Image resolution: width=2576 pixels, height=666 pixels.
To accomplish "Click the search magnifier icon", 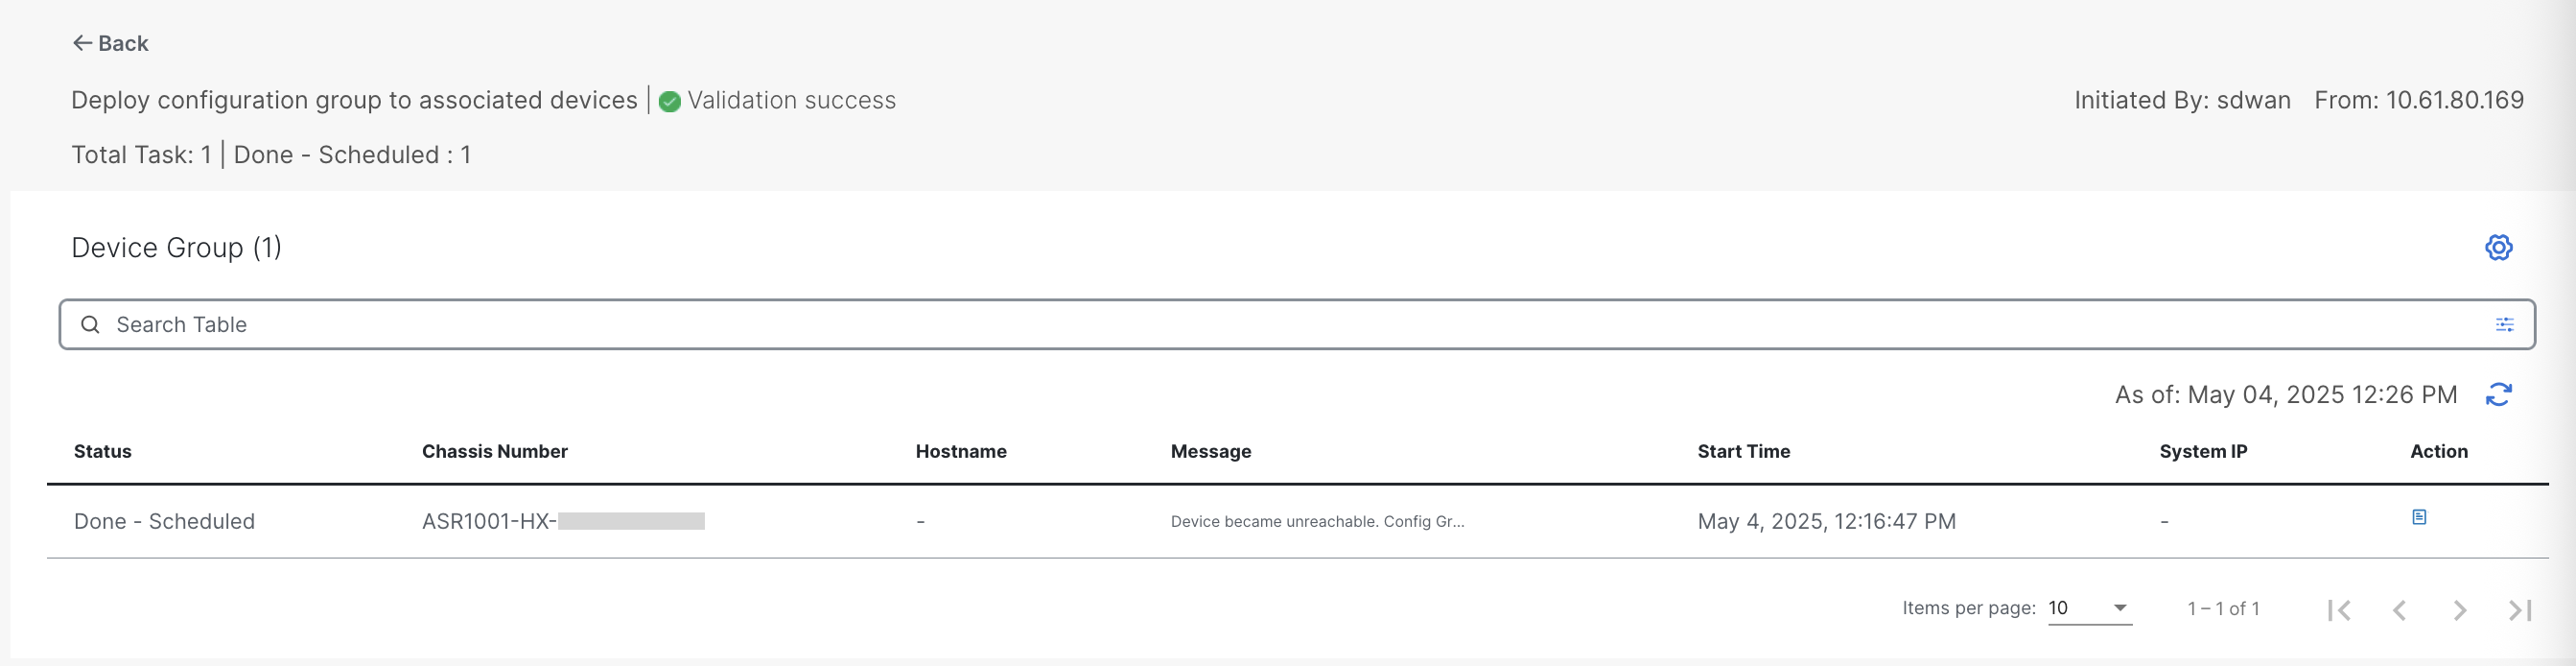I will tap(90, 325).
